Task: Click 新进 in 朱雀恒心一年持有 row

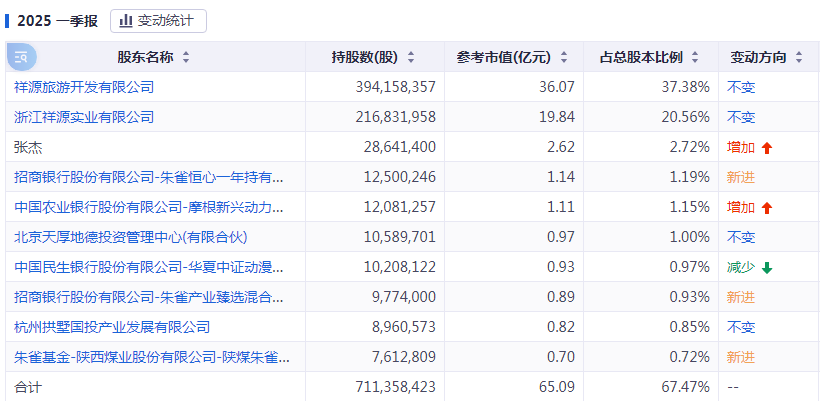Action: click(x=741, y=177)
